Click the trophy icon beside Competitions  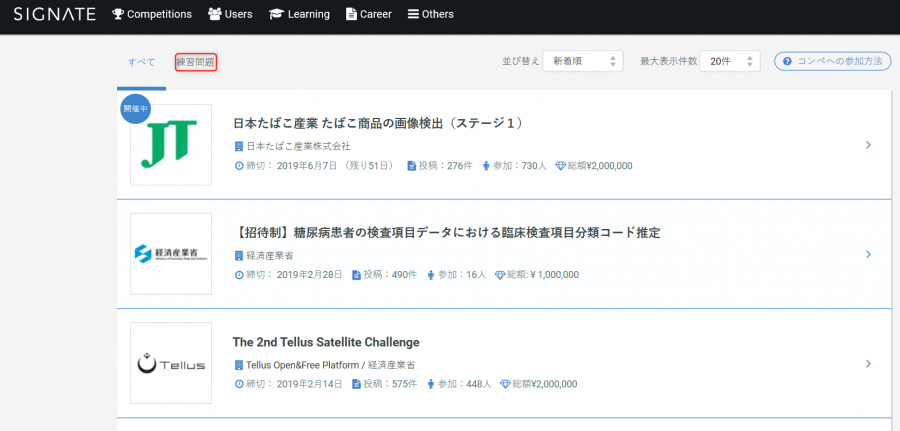[x=118, y=14]
